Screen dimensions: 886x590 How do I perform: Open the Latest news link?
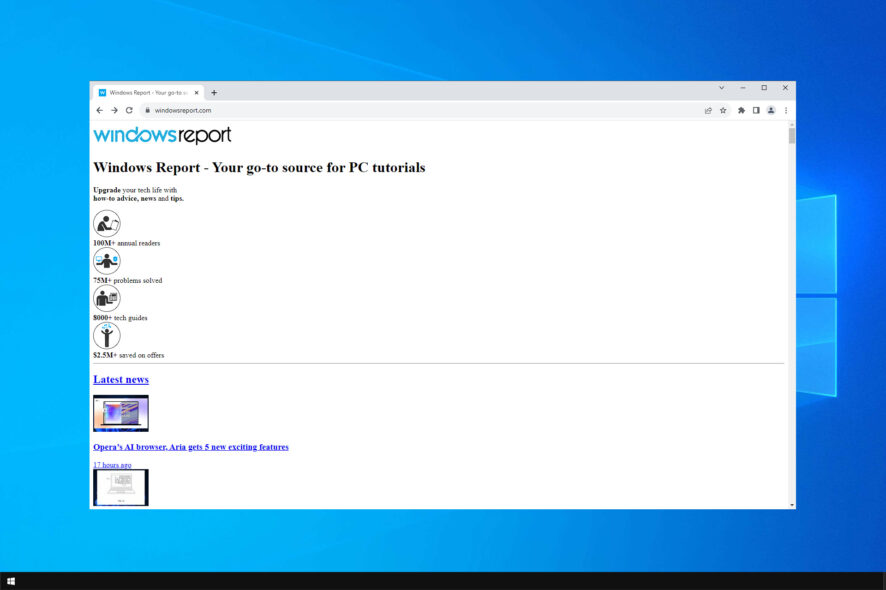[x=121, y=379]
